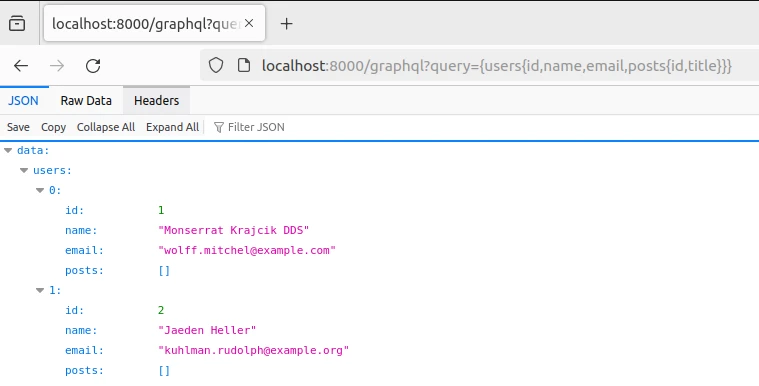Click the Copy button
Viewport: 759px width, 386px height.
click(53, 127)
